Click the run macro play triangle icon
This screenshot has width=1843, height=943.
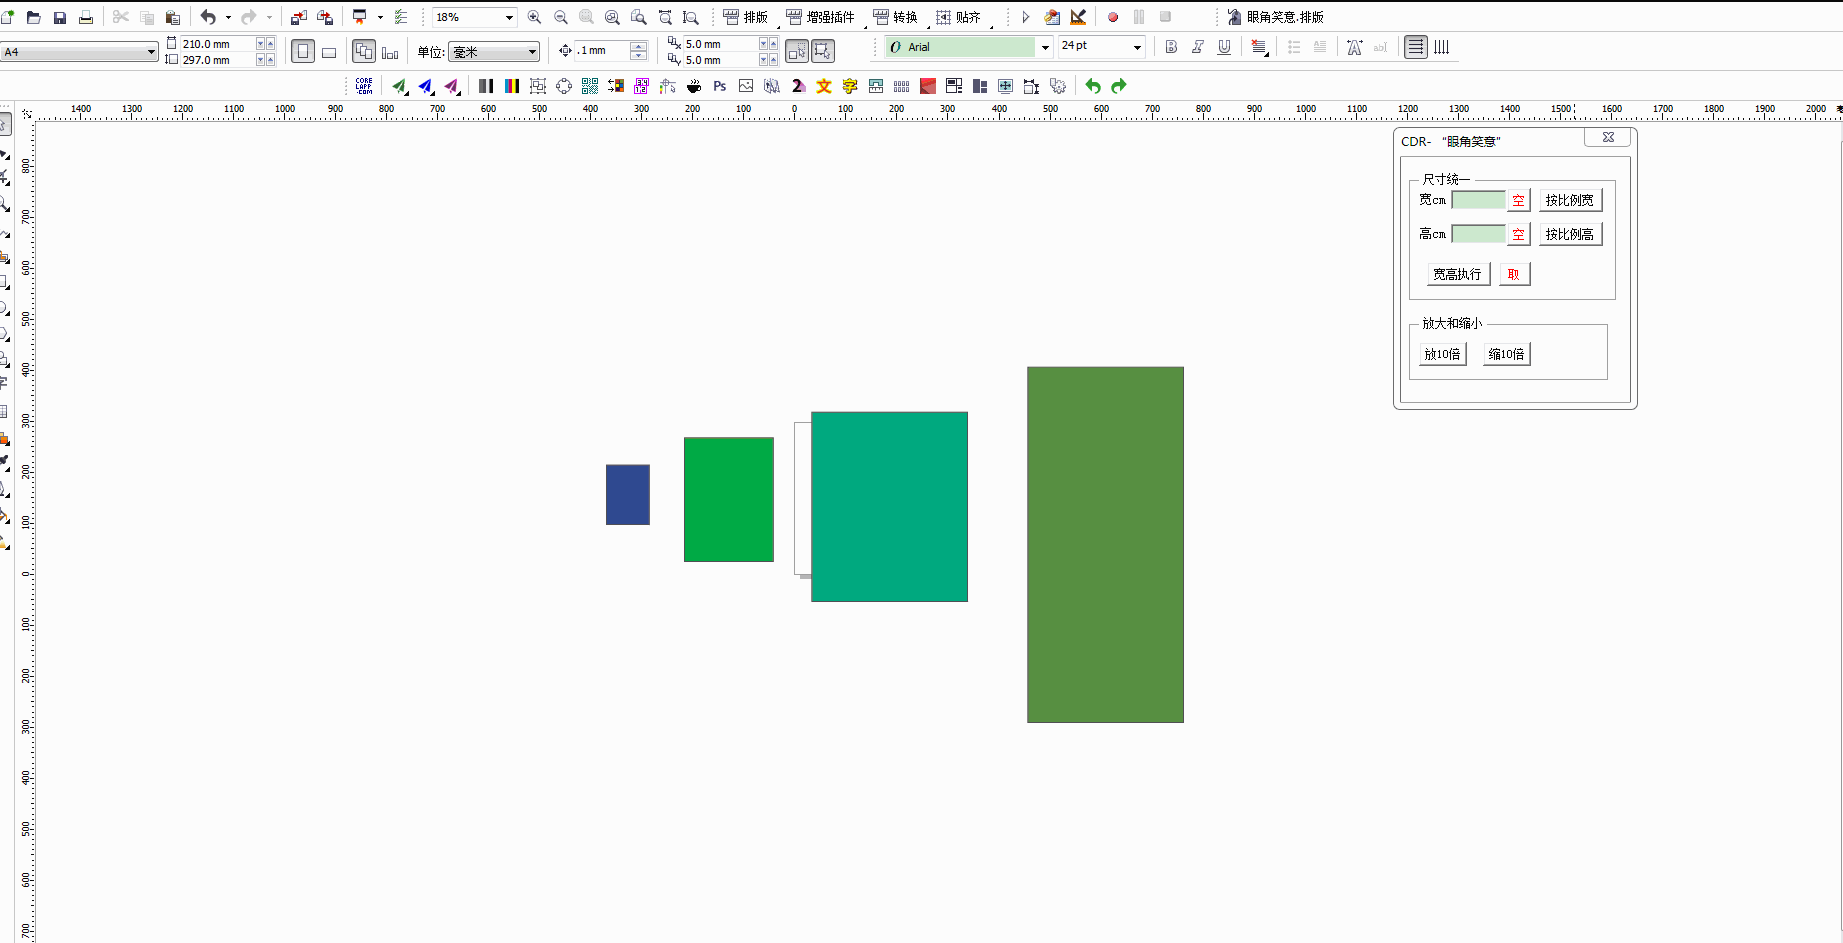(1025, 17)
